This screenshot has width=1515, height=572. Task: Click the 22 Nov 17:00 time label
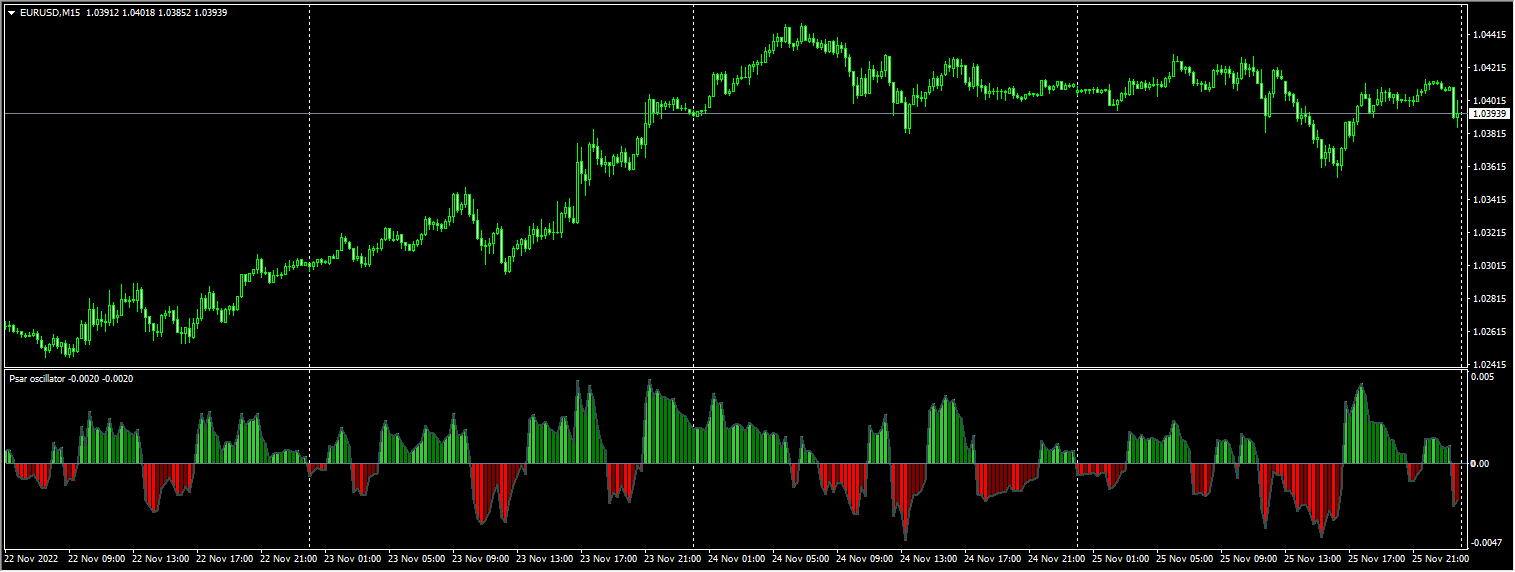225,559
